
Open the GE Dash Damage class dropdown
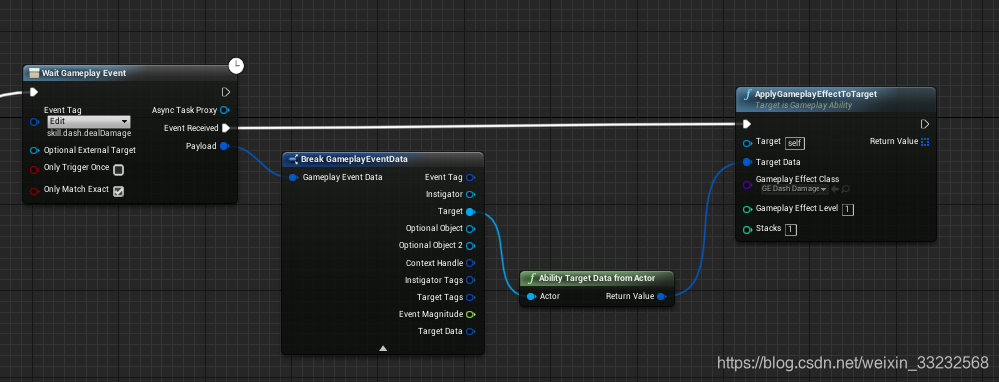coord(794,189)
